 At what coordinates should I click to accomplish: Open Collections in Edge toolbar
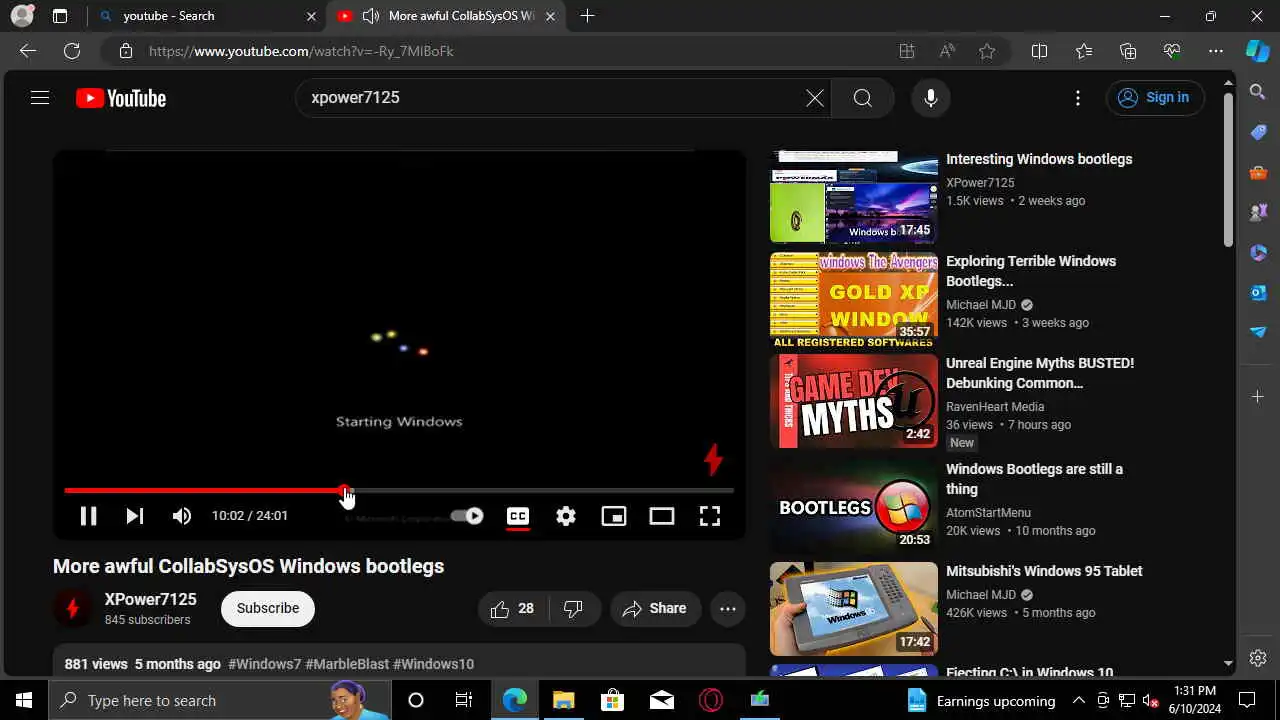pos(1128,51)
